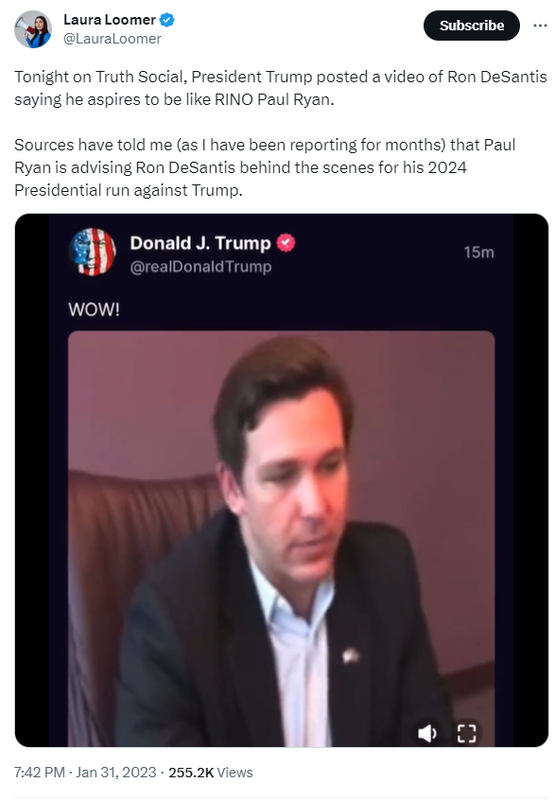Click the red verified badge next to Donald J. Trump
This screenshot has width=554, height=800.
tap(286, 243)
